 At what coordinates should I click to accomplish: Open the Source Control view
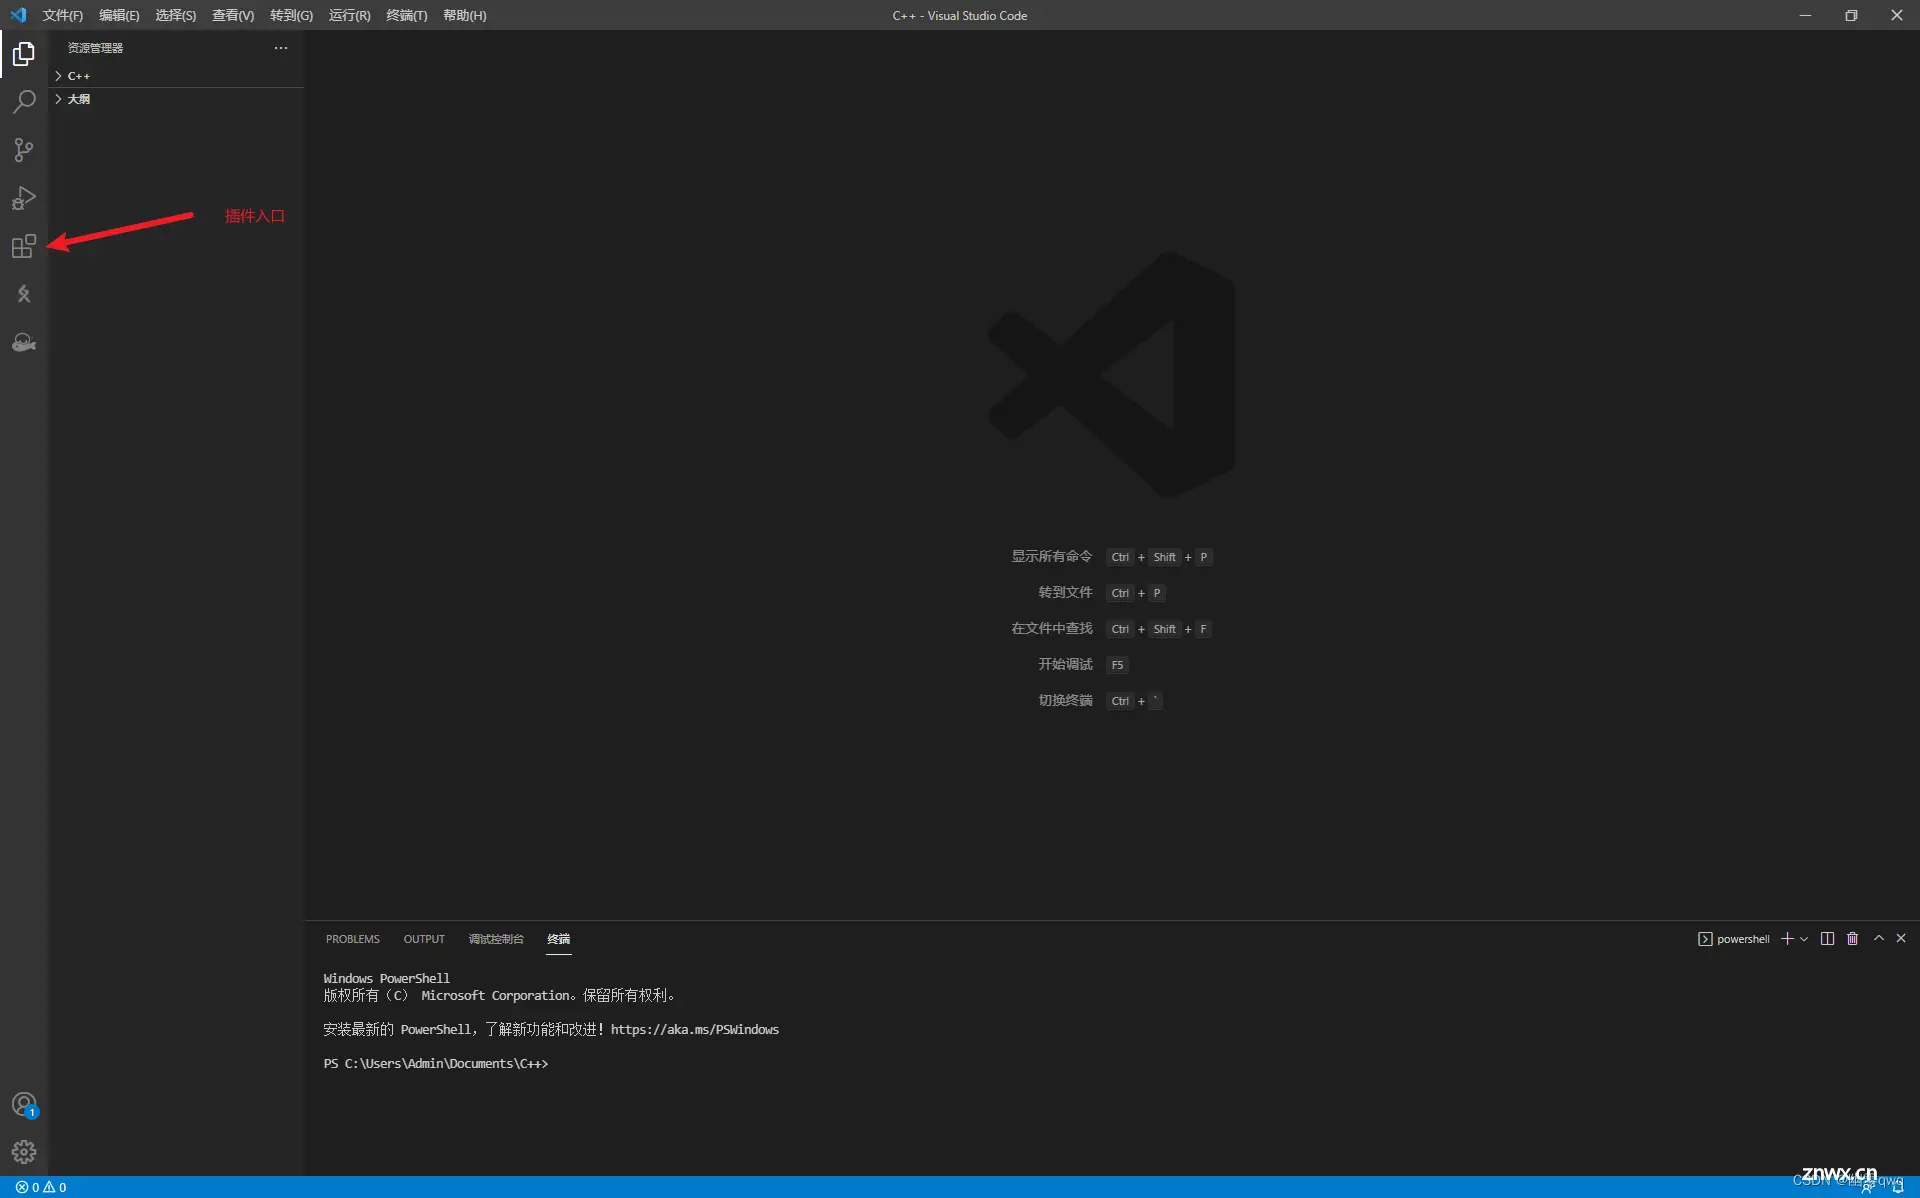[24, 150]
